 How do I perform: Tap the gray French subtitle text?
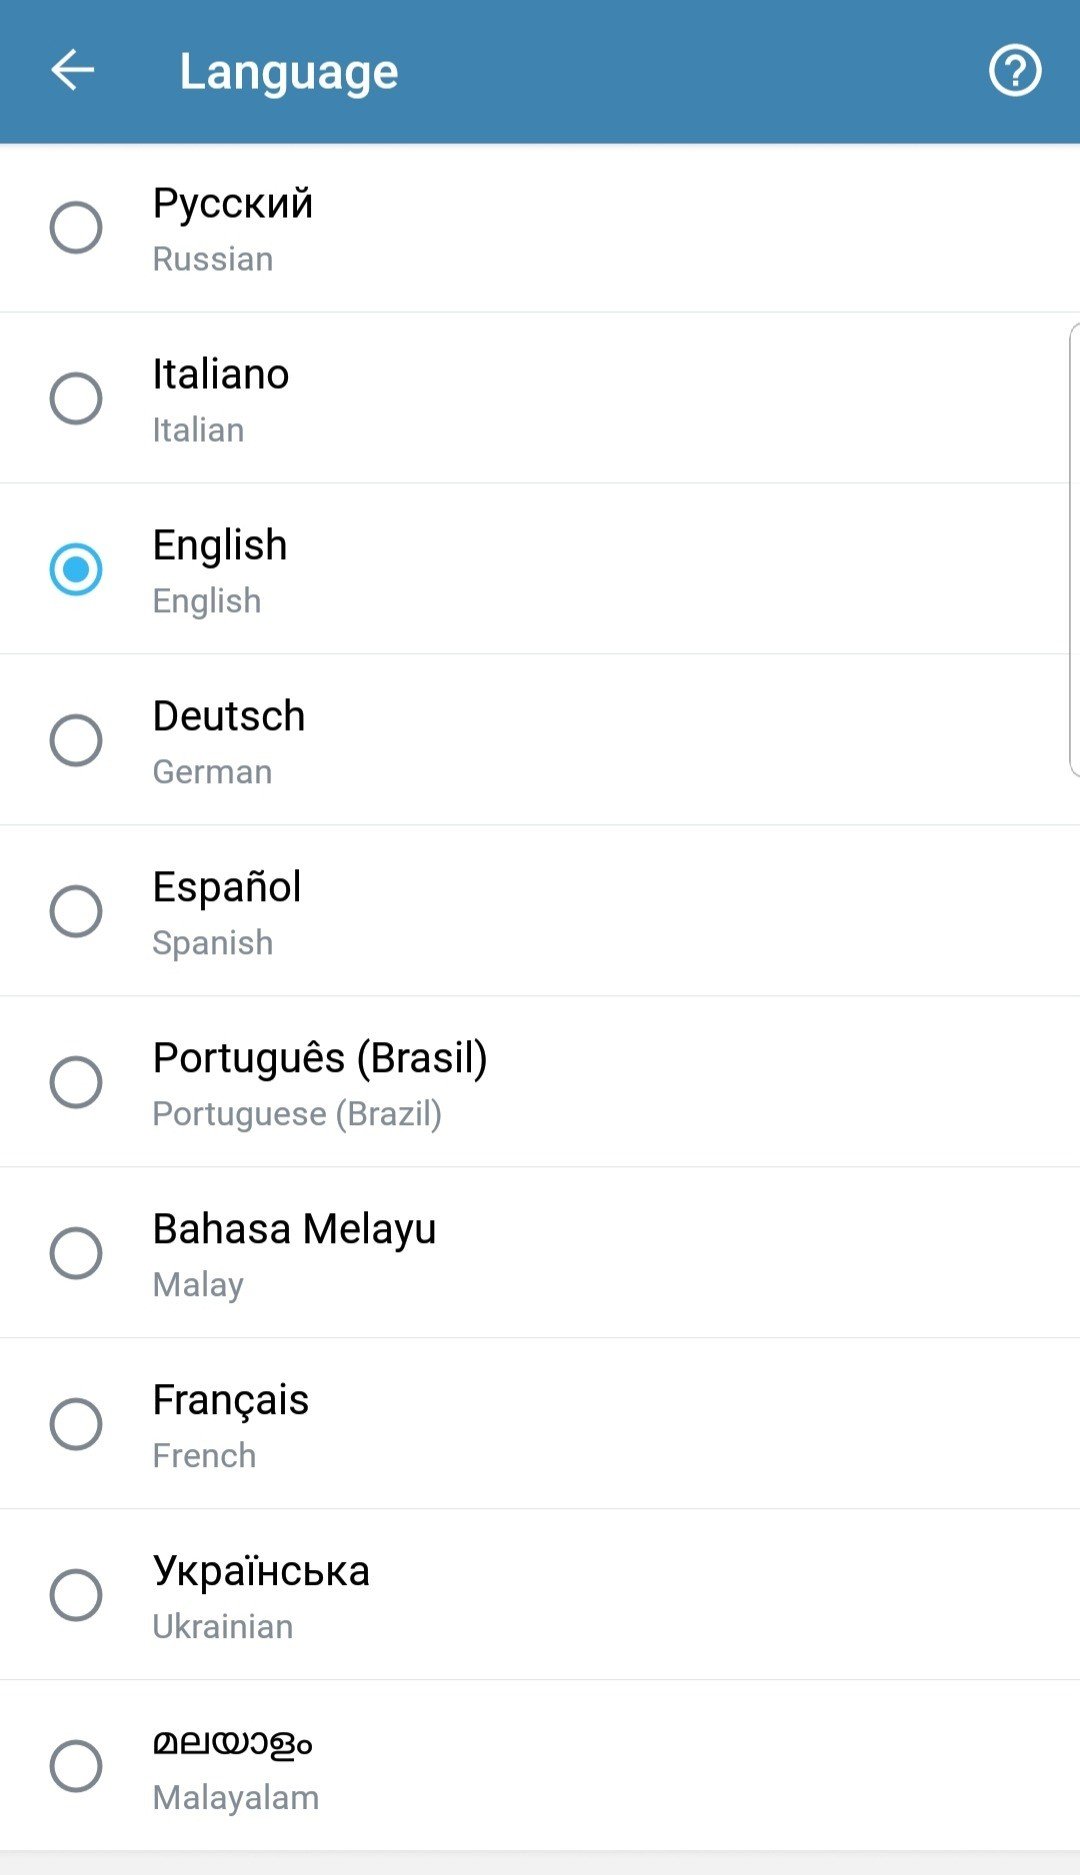pyautogui.click(x=204, y=1456)
